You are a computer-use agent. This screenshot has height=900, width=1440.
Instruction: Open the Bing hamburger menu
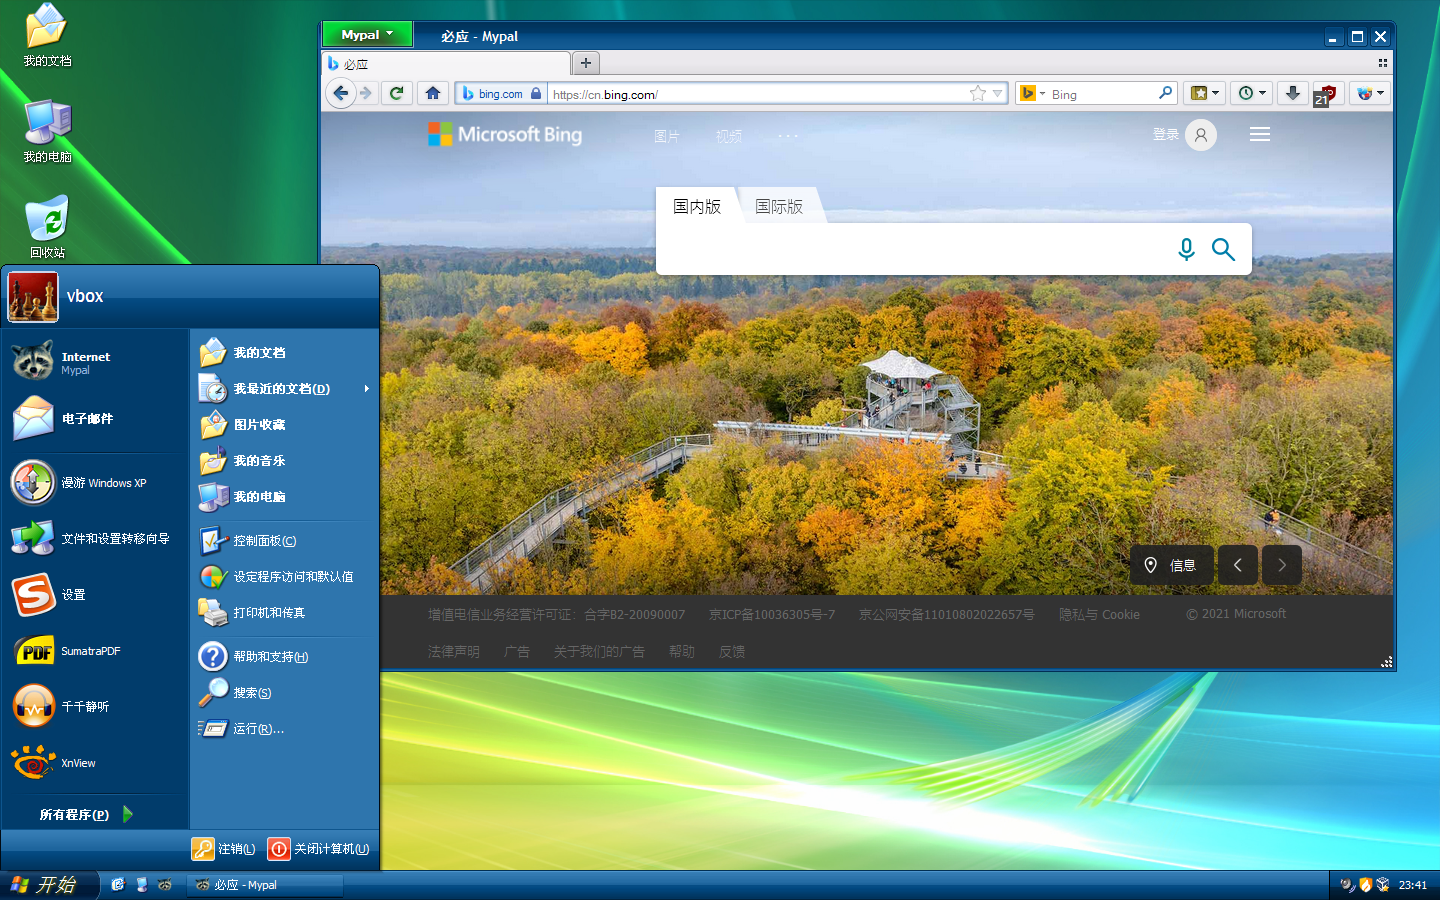[x=1260, y=134]
